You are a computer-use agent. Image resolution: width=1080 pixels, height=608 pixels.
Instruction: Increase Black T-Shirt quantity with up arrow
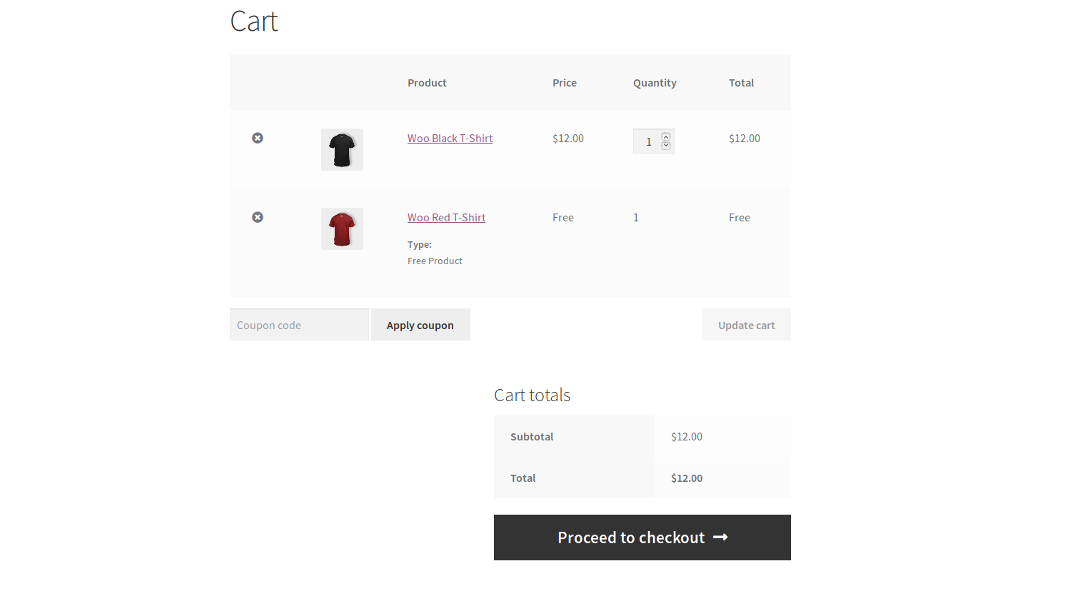click(666, 136)
